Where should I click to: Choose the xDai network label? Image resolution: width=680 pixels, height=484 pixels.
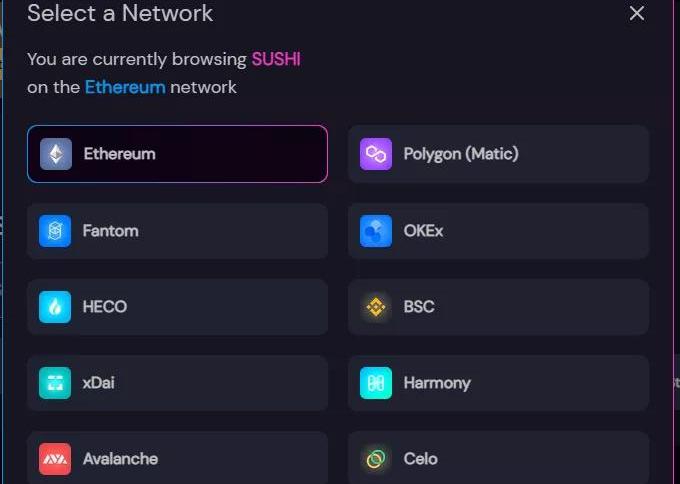(x=99, y=383)
